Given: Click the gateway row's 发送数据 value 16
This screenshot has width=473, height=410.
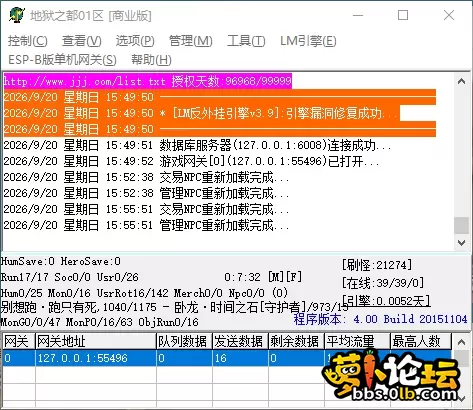Looking at the screenshot, I should pyautogui.click(x=240, y=358).
